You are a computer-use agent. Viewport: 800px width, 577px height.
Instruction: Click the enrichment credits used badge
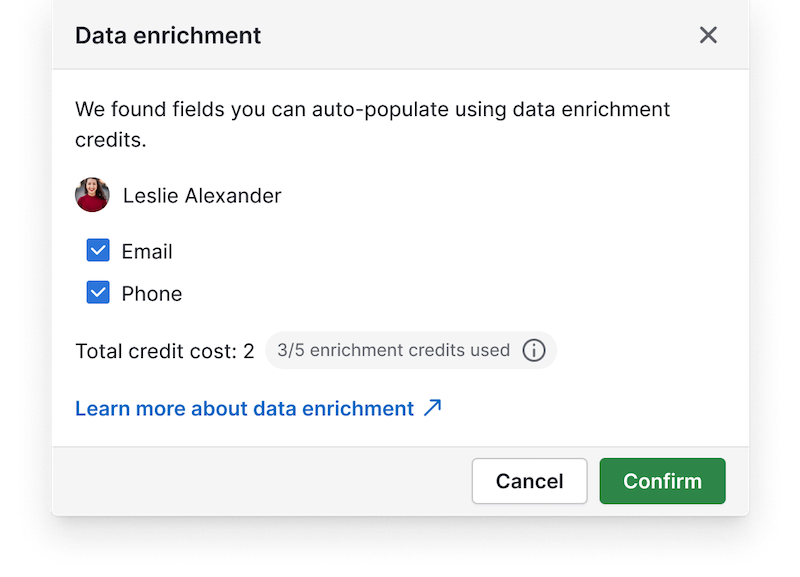pyautogui.click(x=411, y=350)
